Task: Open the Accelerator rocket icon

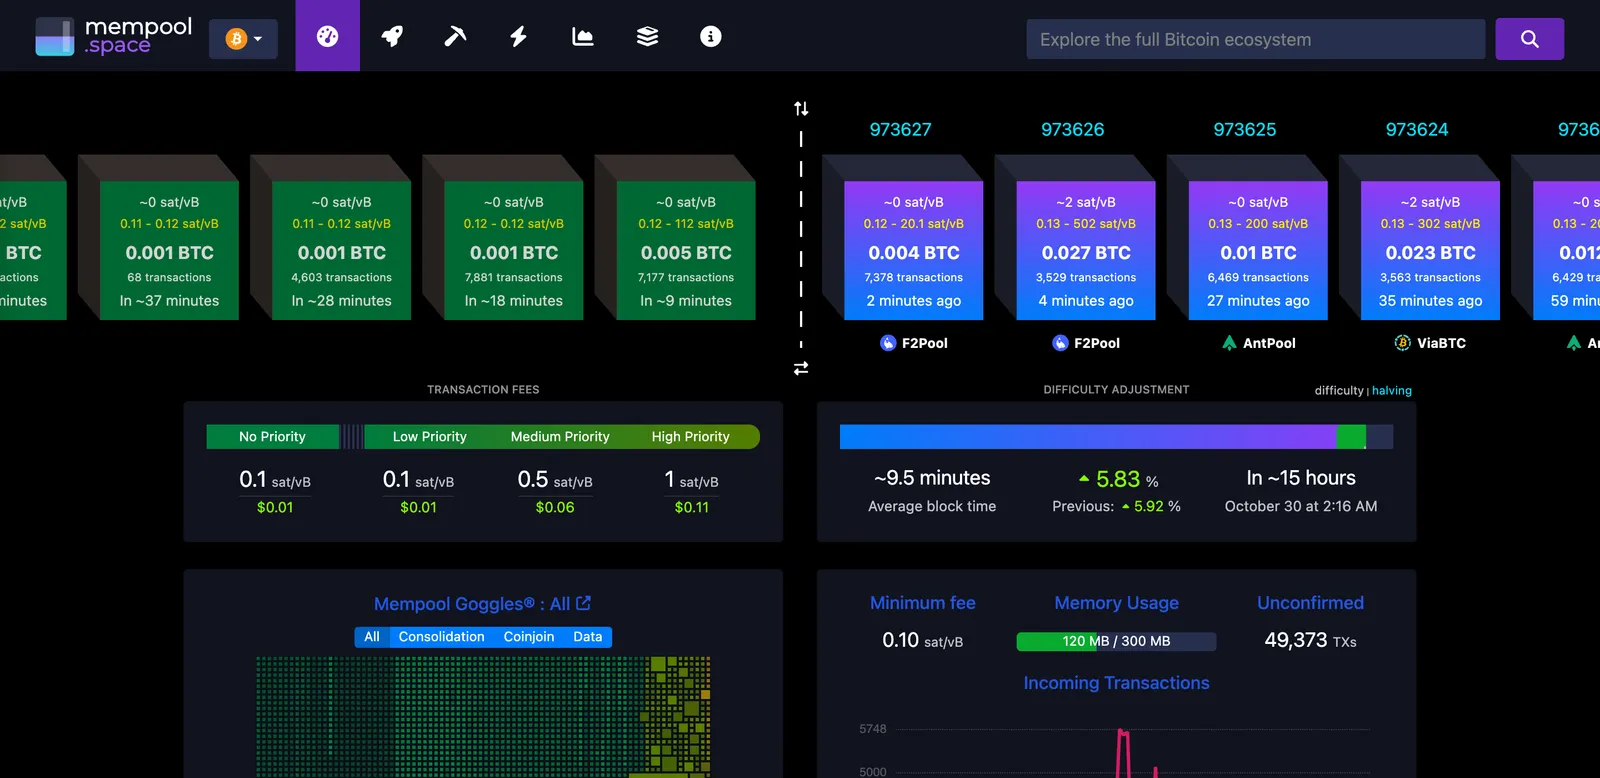Action: click(392, 36)
